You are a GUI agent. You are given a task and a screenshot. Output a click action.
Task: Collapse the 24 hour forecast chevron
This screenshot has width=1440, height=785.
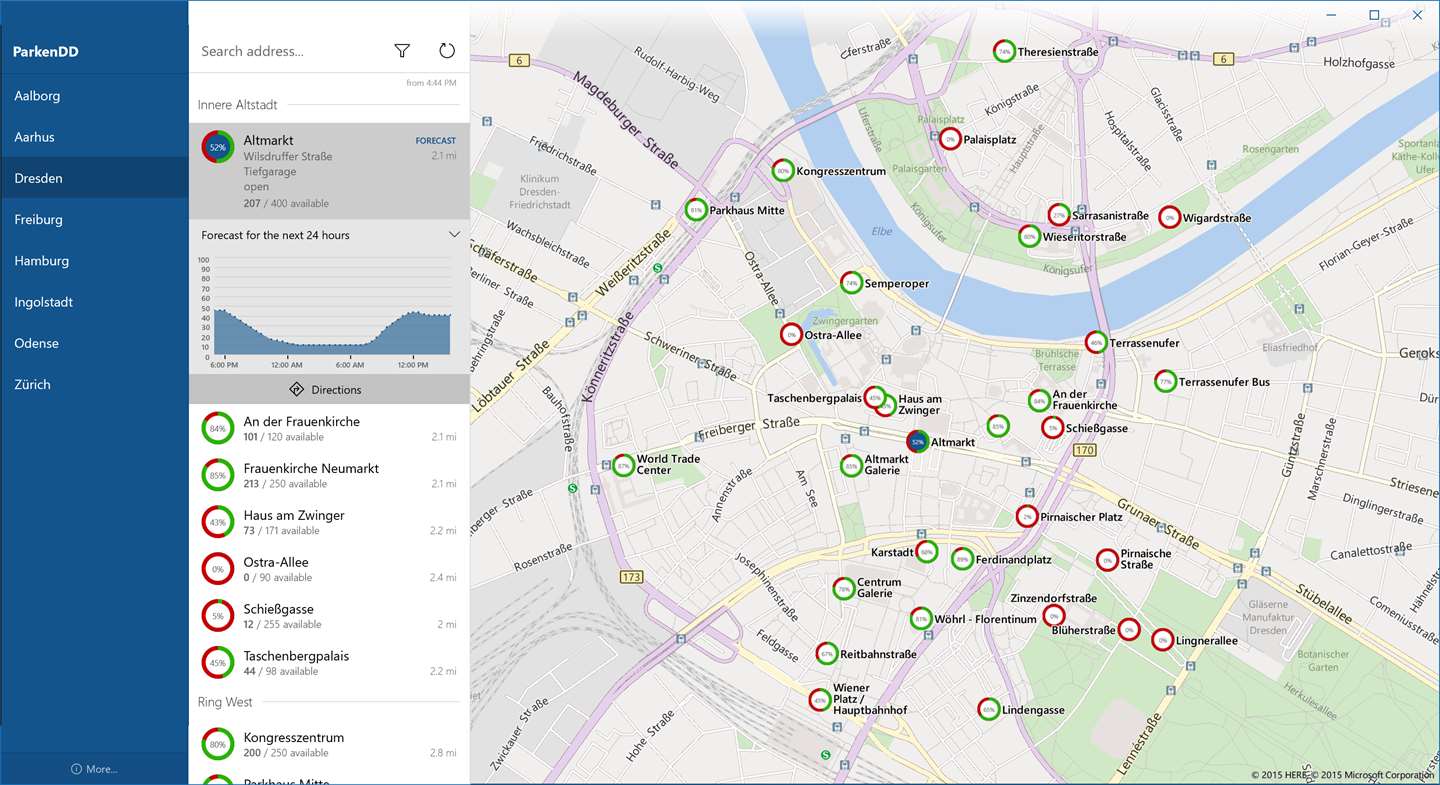pyautogui.click(x=454, y=235)
